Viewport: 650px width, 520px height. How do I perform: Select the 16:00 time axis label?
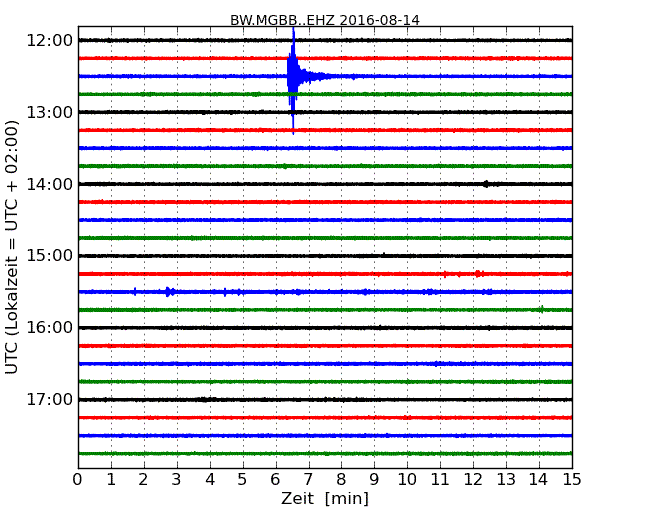49,328
